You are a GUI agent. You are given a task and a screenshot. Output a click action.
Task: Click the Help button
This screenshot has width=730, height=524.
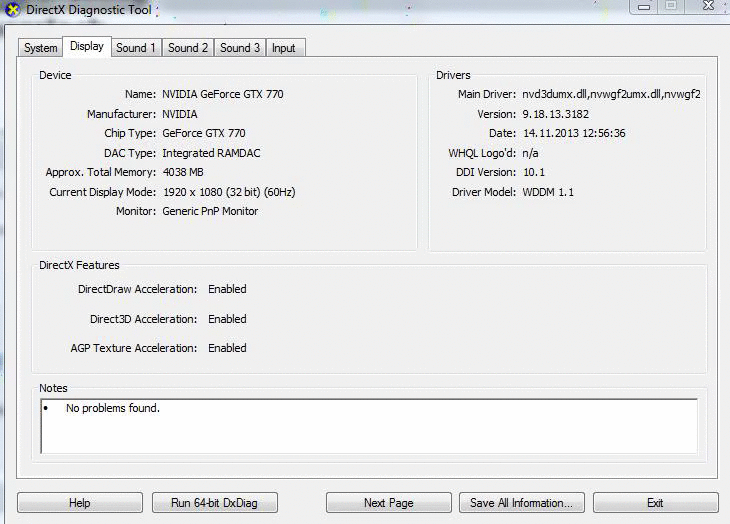point(80,503)
